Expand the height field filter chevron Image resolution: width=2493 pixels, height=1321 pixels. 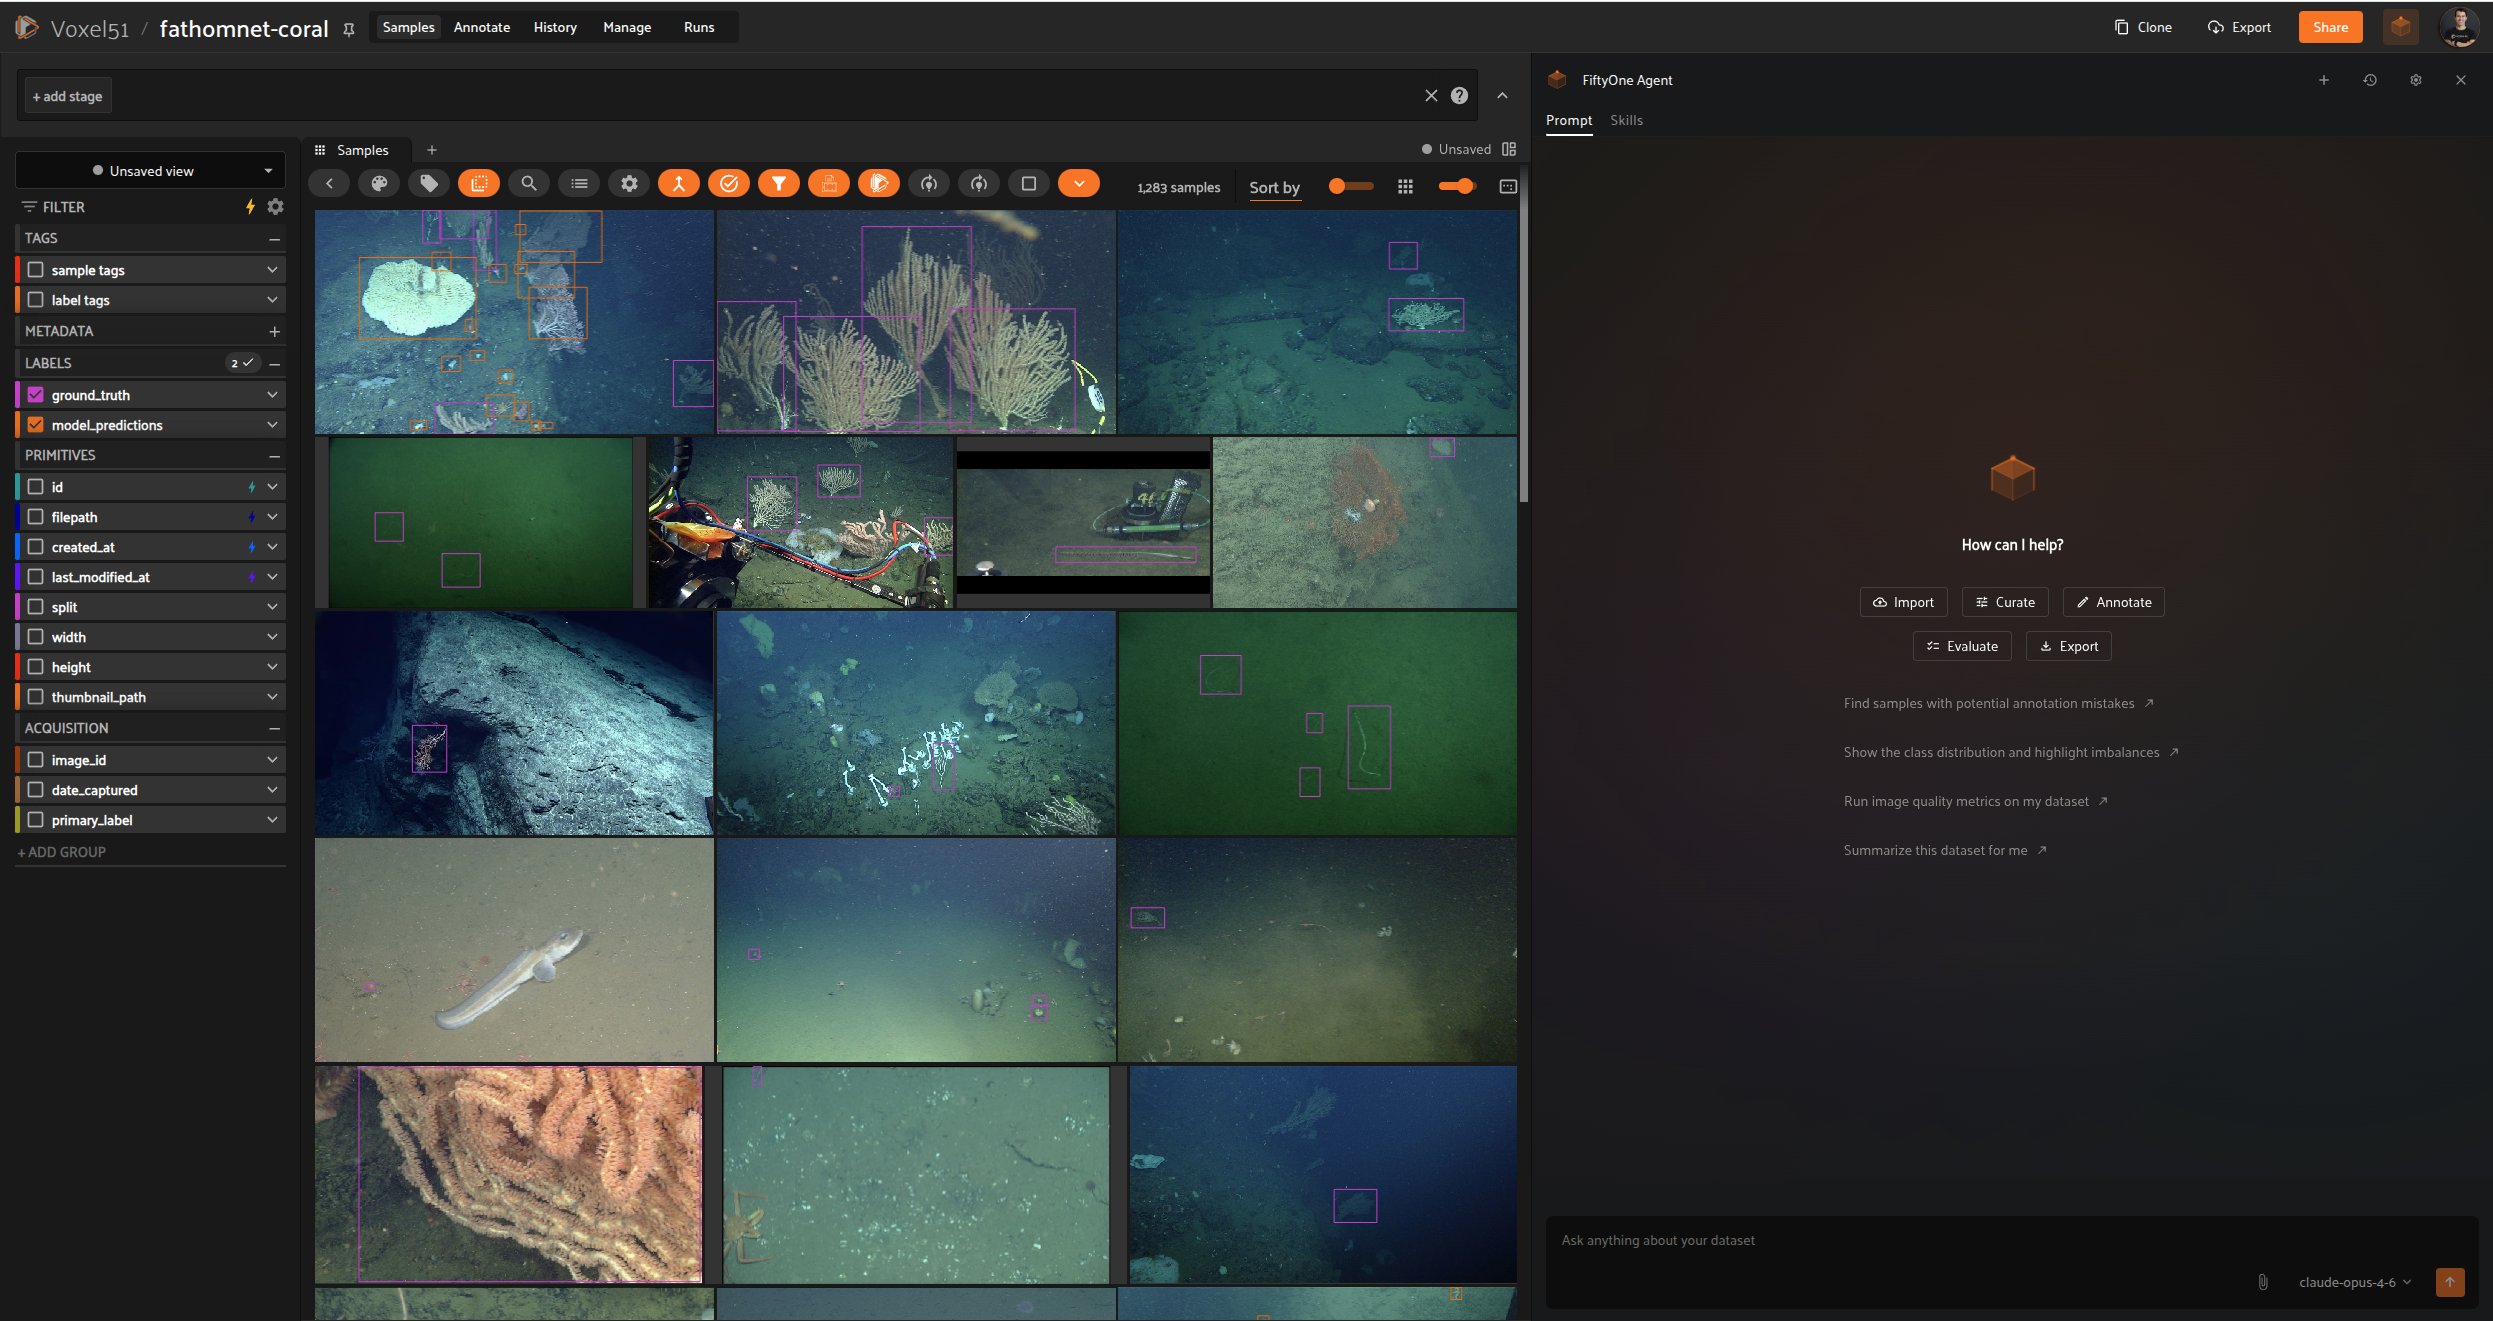(272, 666)
